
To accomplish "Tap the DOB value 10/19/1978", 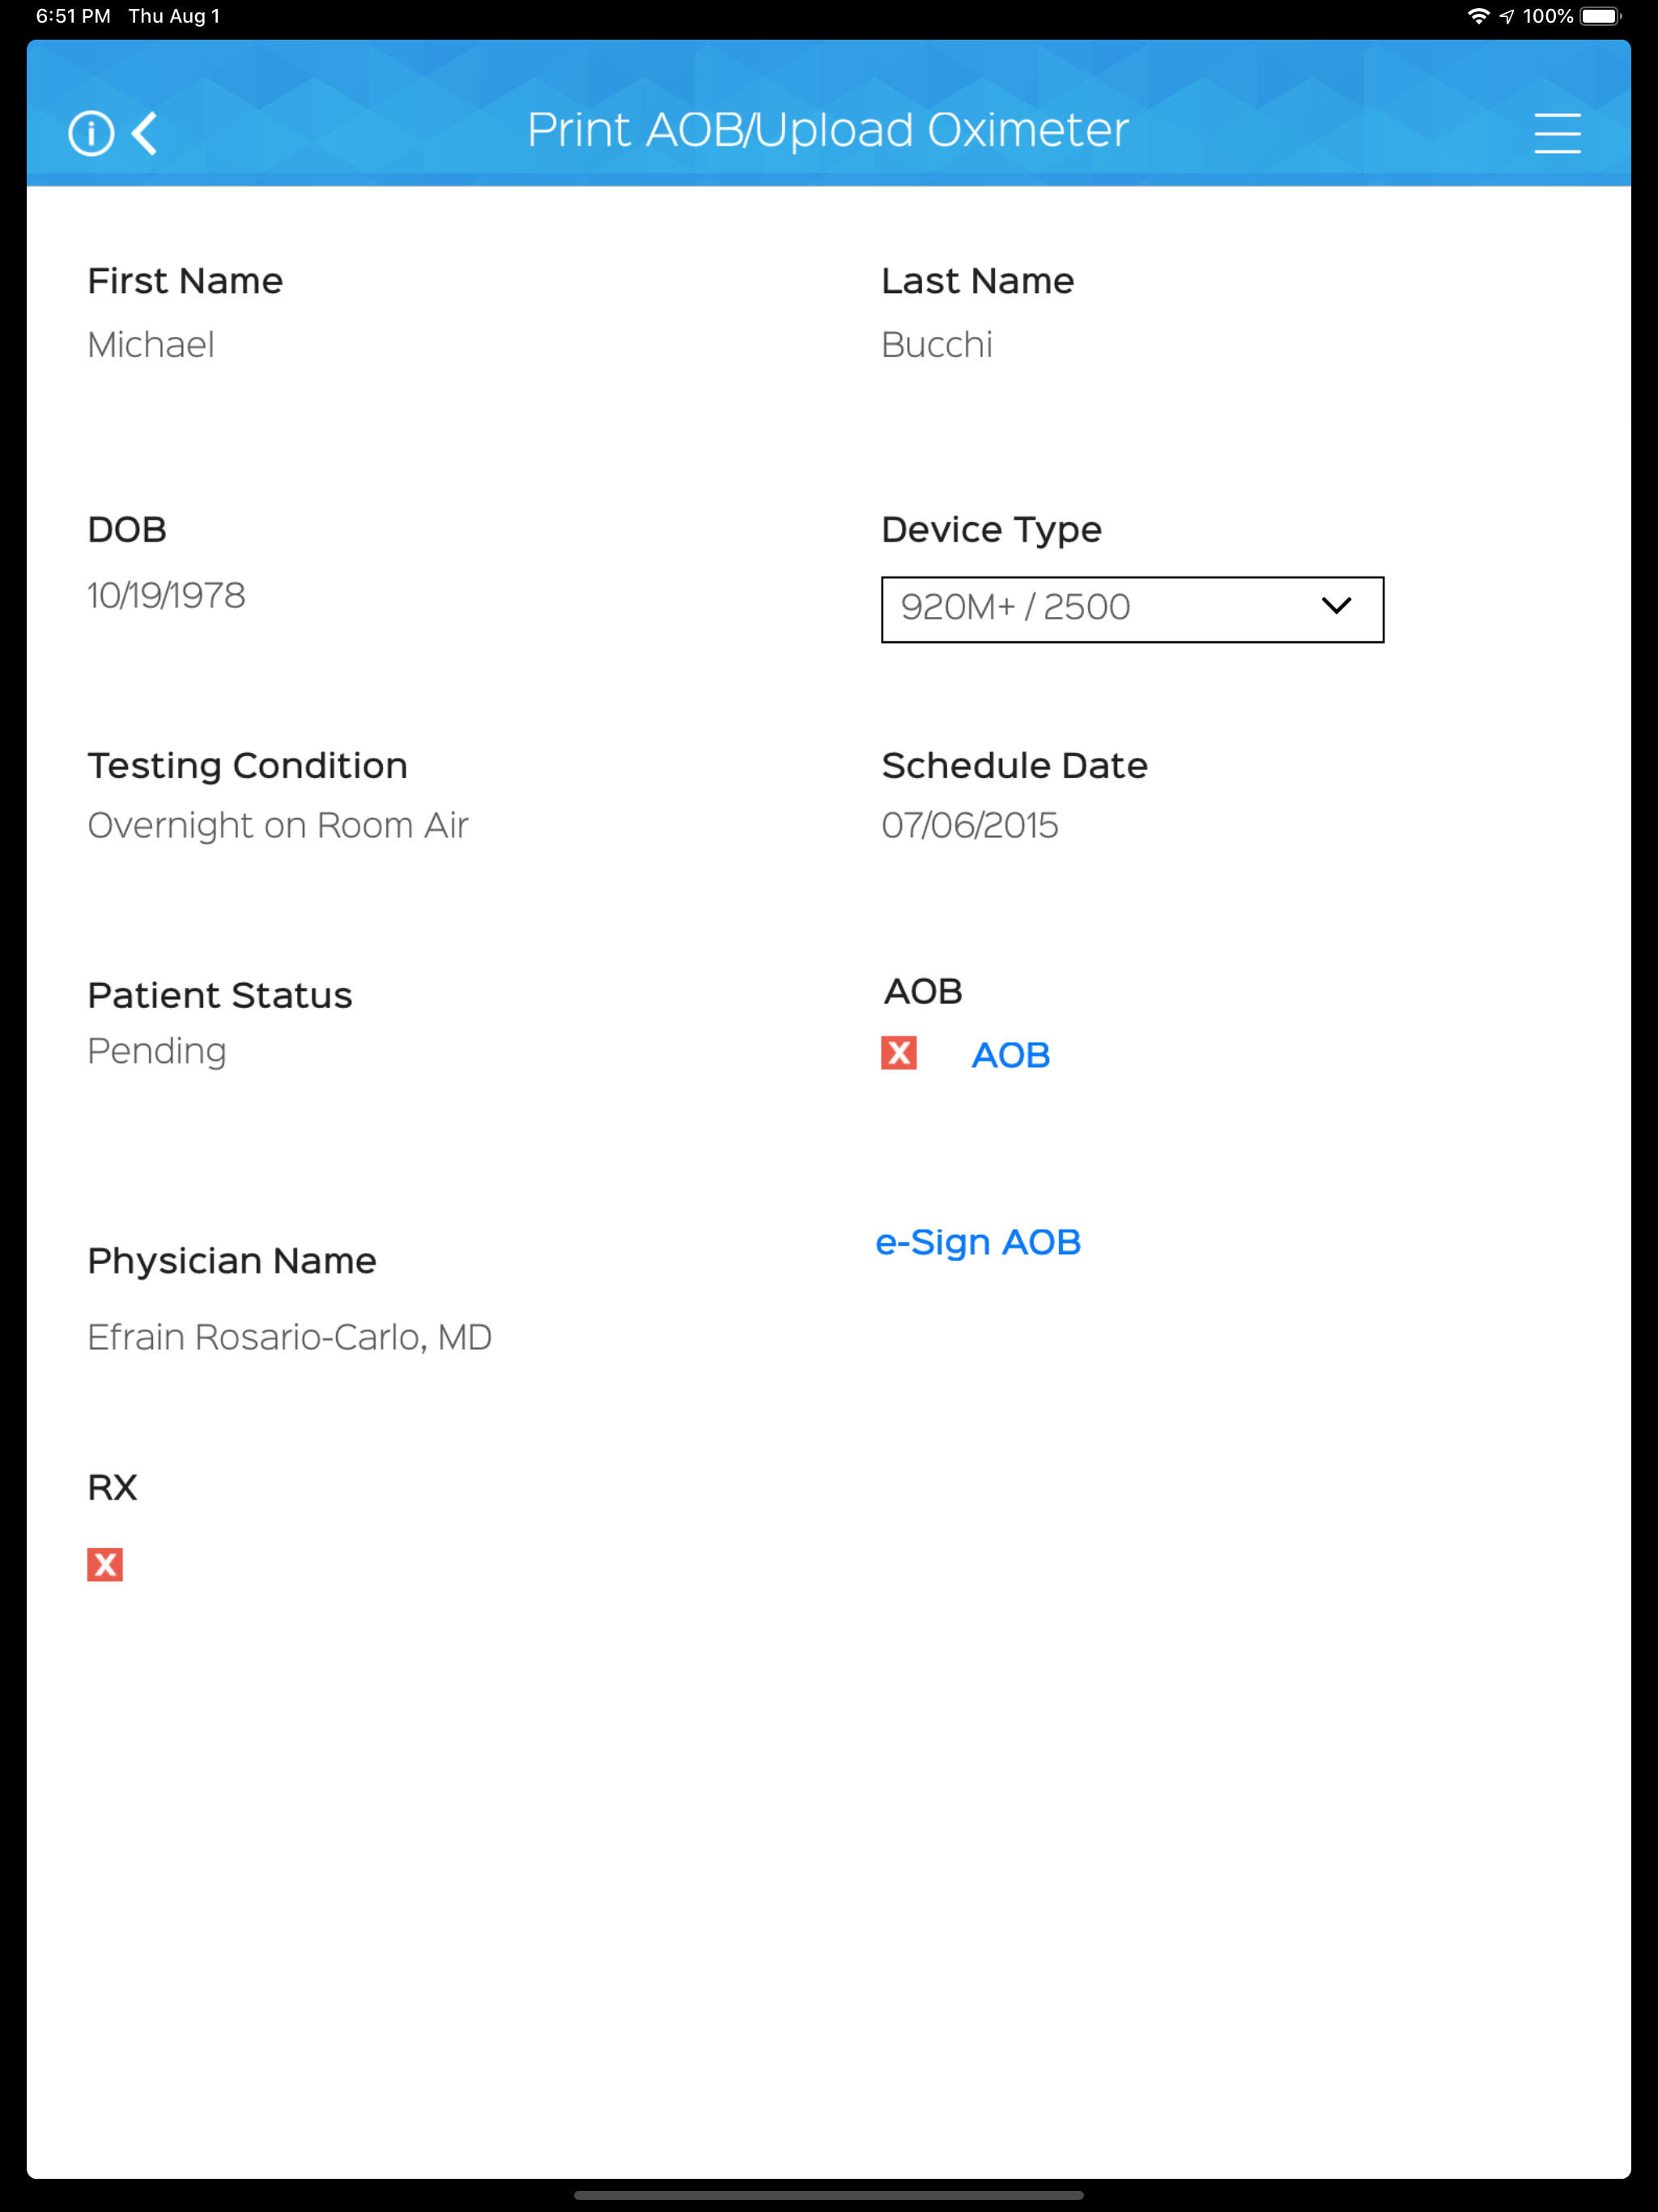I will (166, 596).
